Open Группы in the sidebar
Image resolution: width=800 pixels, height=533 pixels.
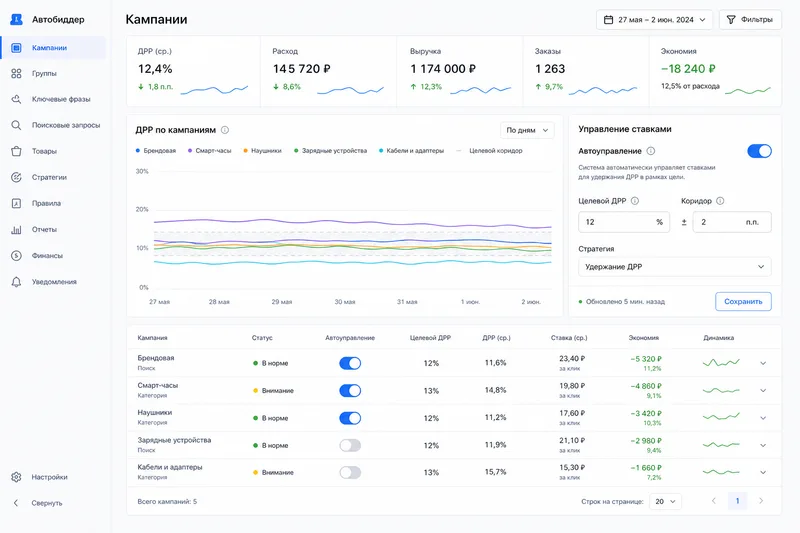point(44,73)
